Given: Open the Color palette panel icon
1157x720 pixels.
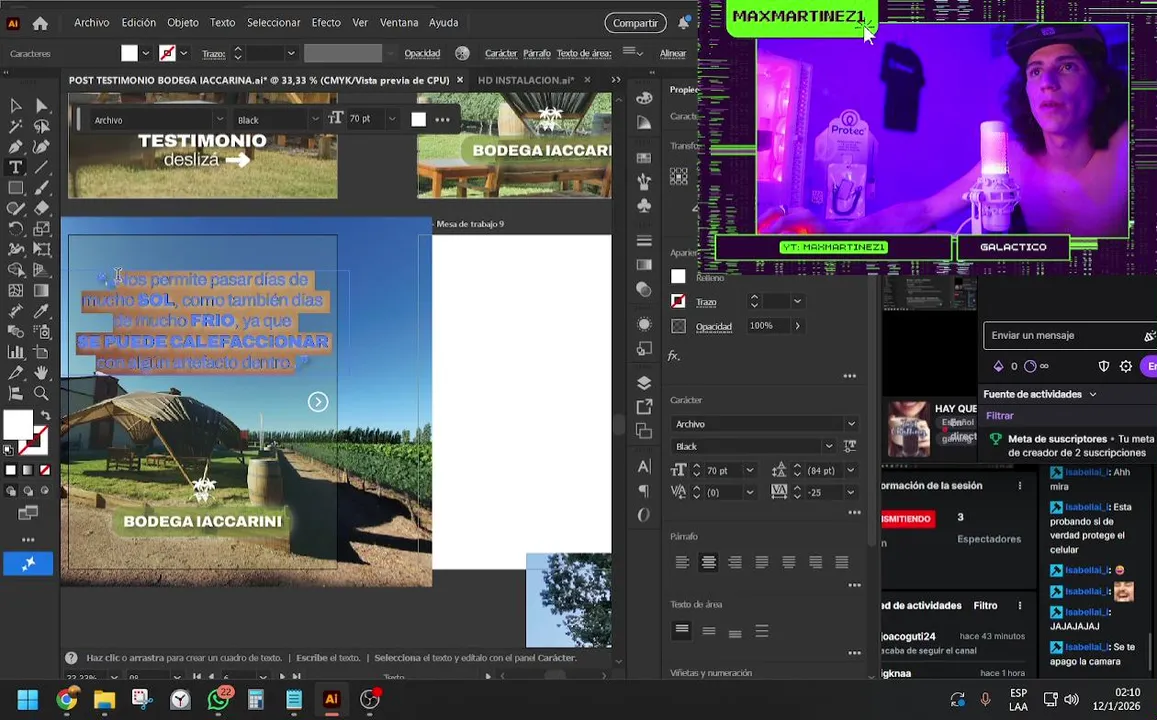Looking at the screenshot, I should point(644,98).
